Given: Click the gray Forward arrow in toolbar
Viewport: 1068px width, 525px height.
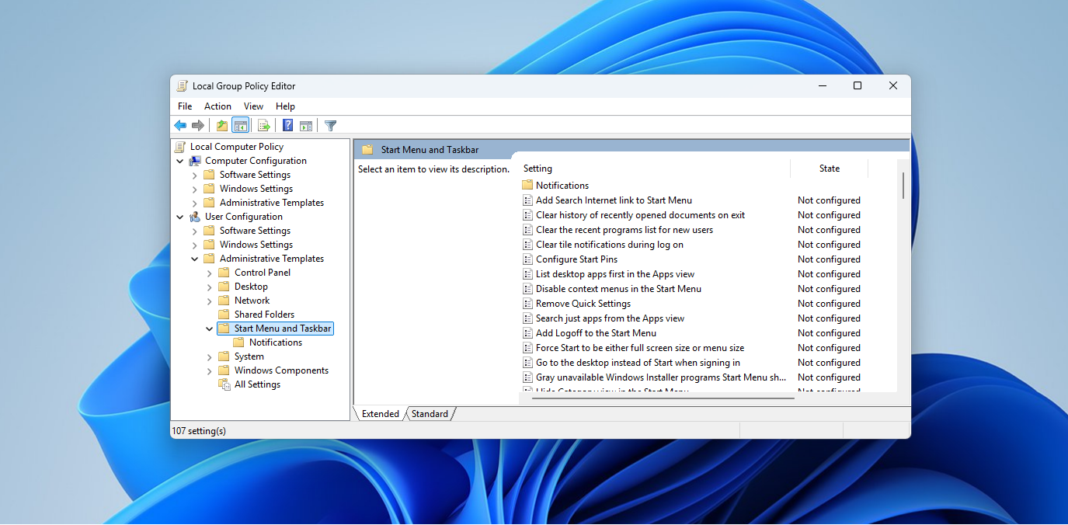Looking at the screenshot, I should click(x=198, y=125).
